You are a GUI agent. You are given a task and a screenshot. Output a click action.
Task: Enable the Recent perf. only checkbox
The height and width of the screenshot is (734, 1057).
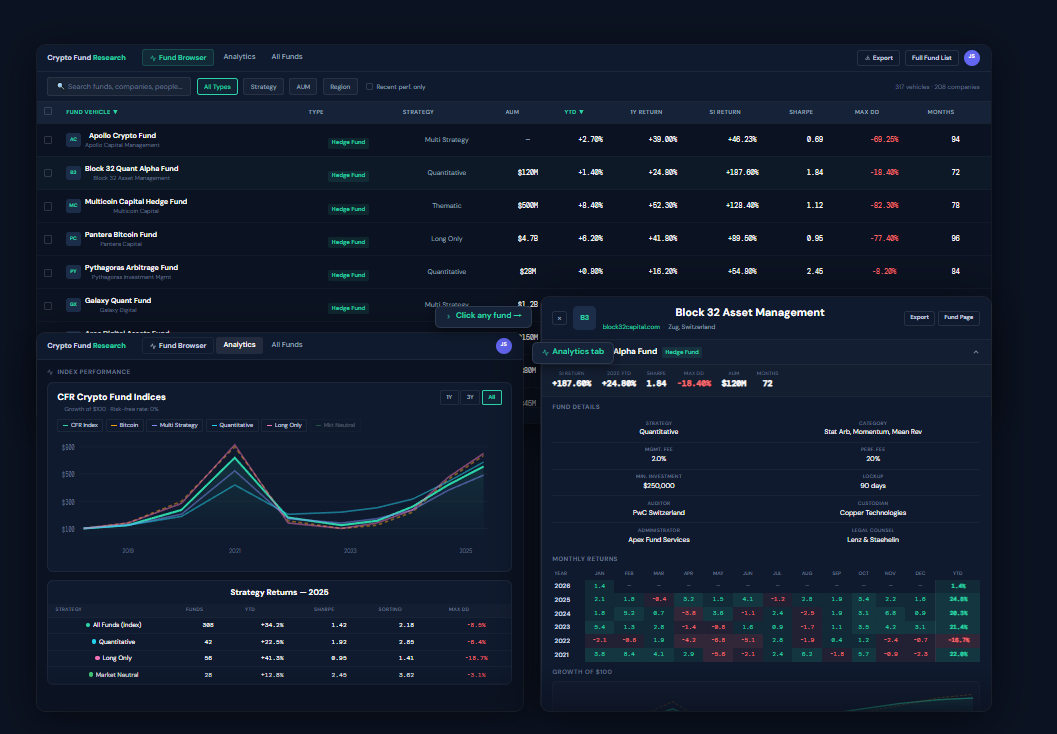click(x=370, y=87)
